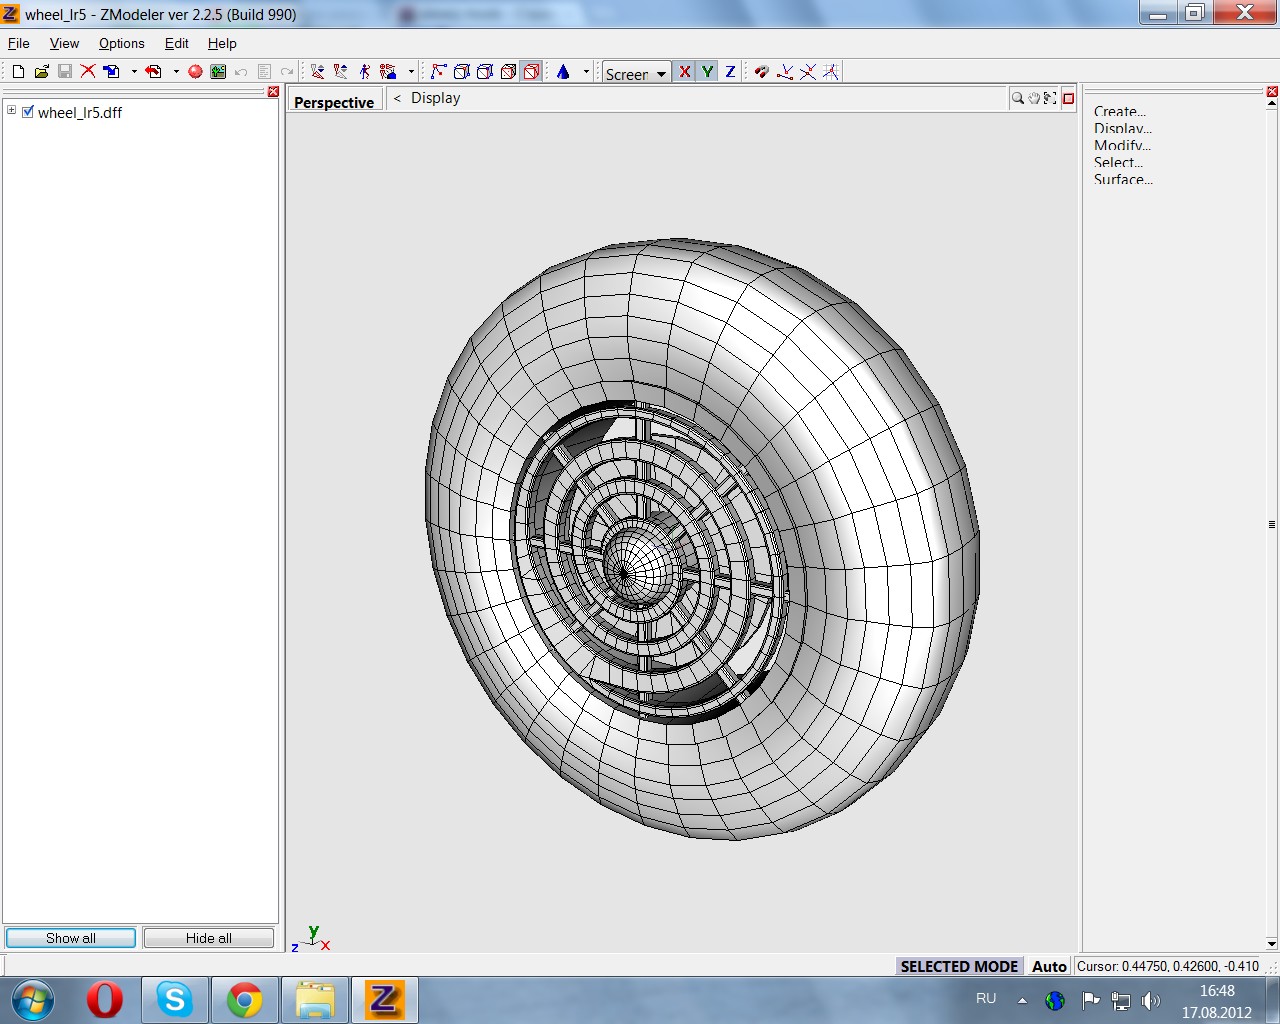Open the Edit menu
1280x1024 pixels.
pos(177,43)
